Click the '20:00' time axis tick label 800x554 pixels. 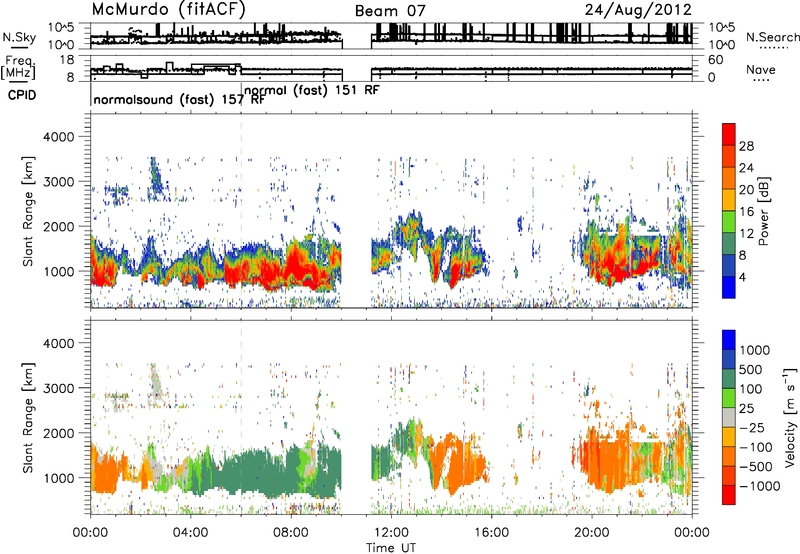pyautogui.click(x=591, y=532)
